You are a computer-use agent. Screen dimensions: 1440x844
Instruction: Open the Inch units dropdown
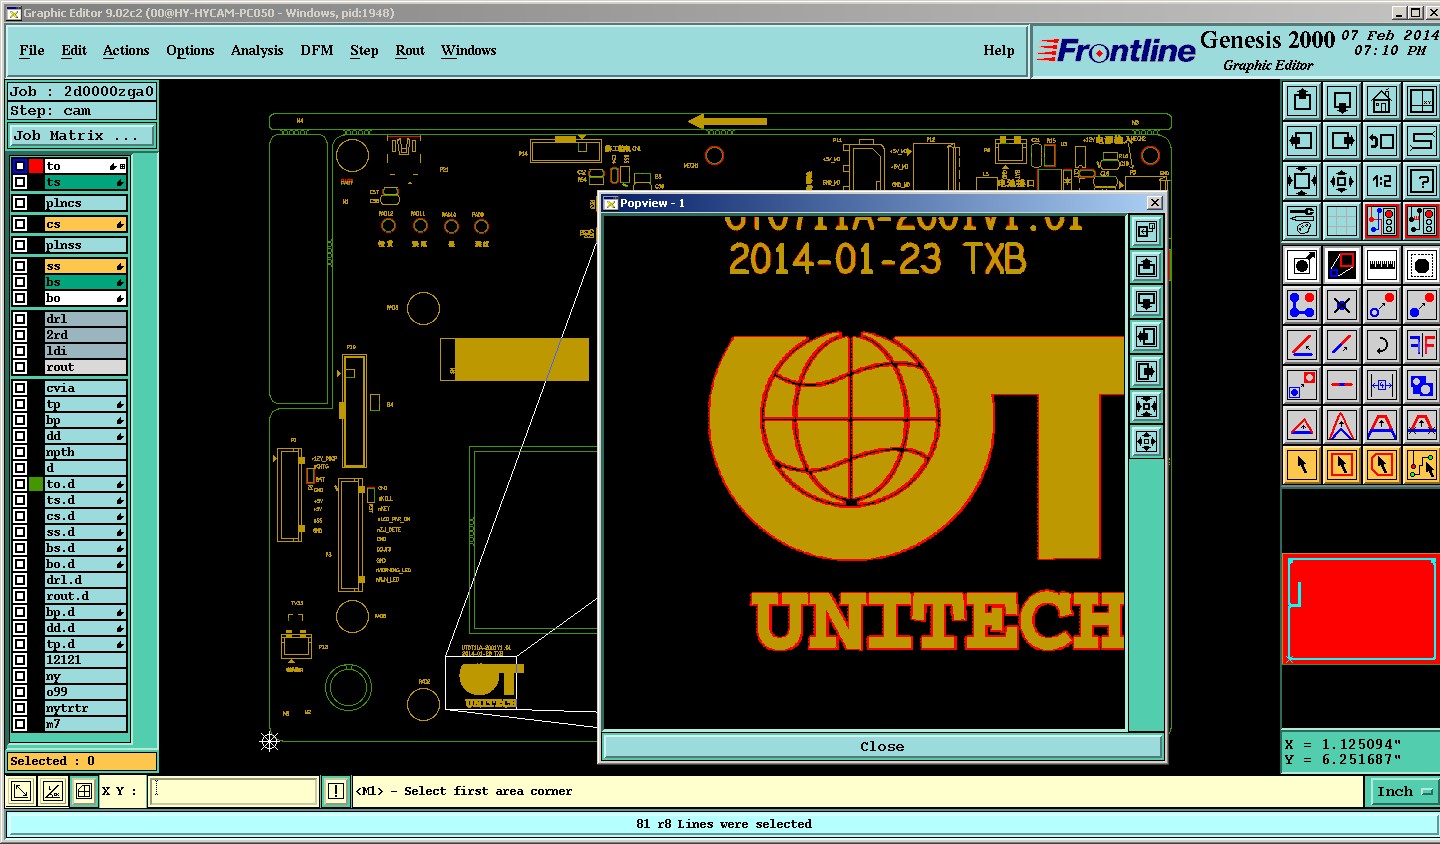(1403, 791)
